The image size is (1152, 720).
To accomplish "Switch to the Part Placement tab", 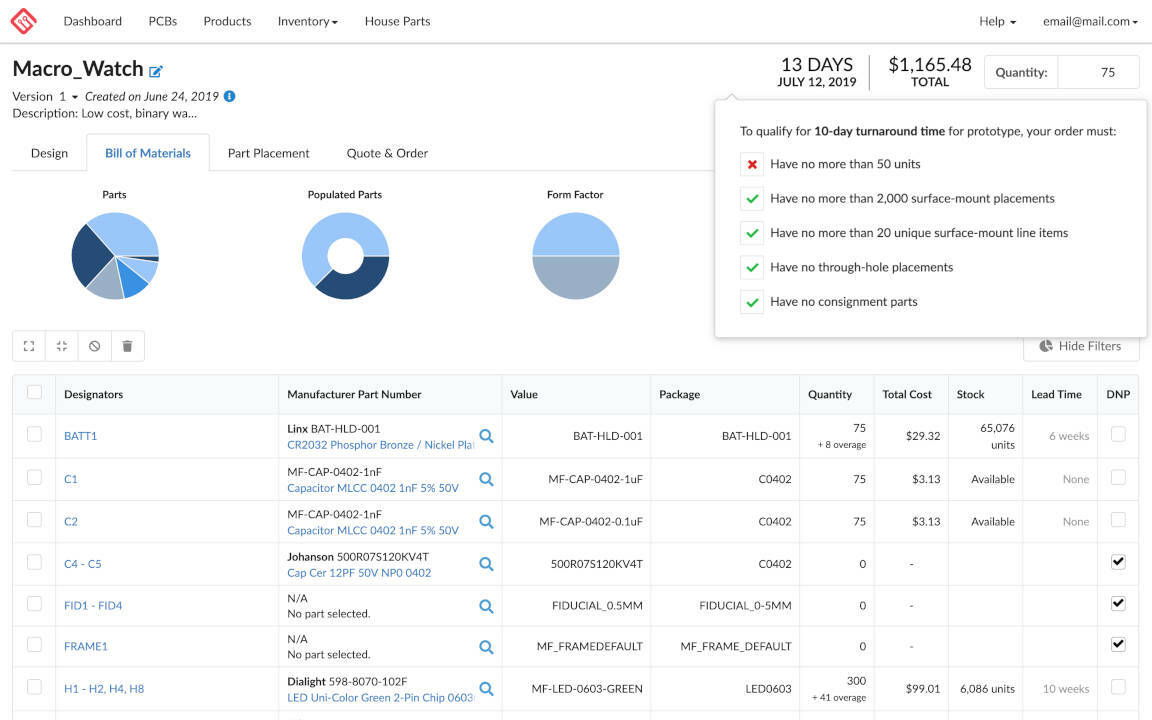I will 268,153.
